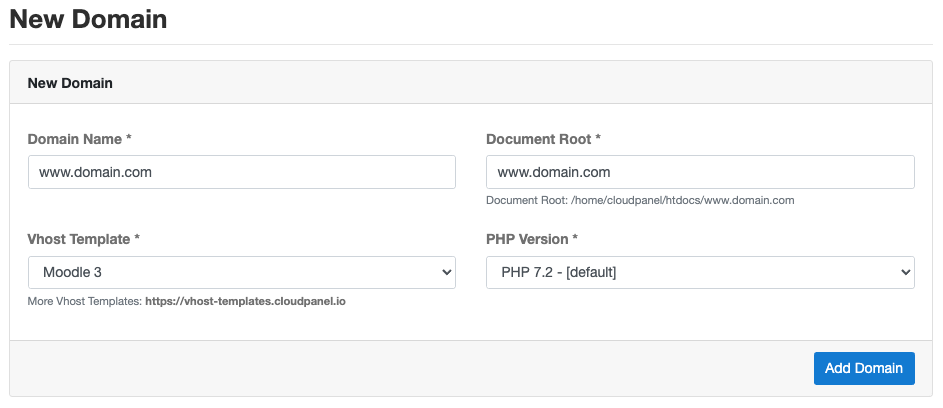Click the chevron arrow on Vhost Template select
Screen dimensions: 943x408
446,273
